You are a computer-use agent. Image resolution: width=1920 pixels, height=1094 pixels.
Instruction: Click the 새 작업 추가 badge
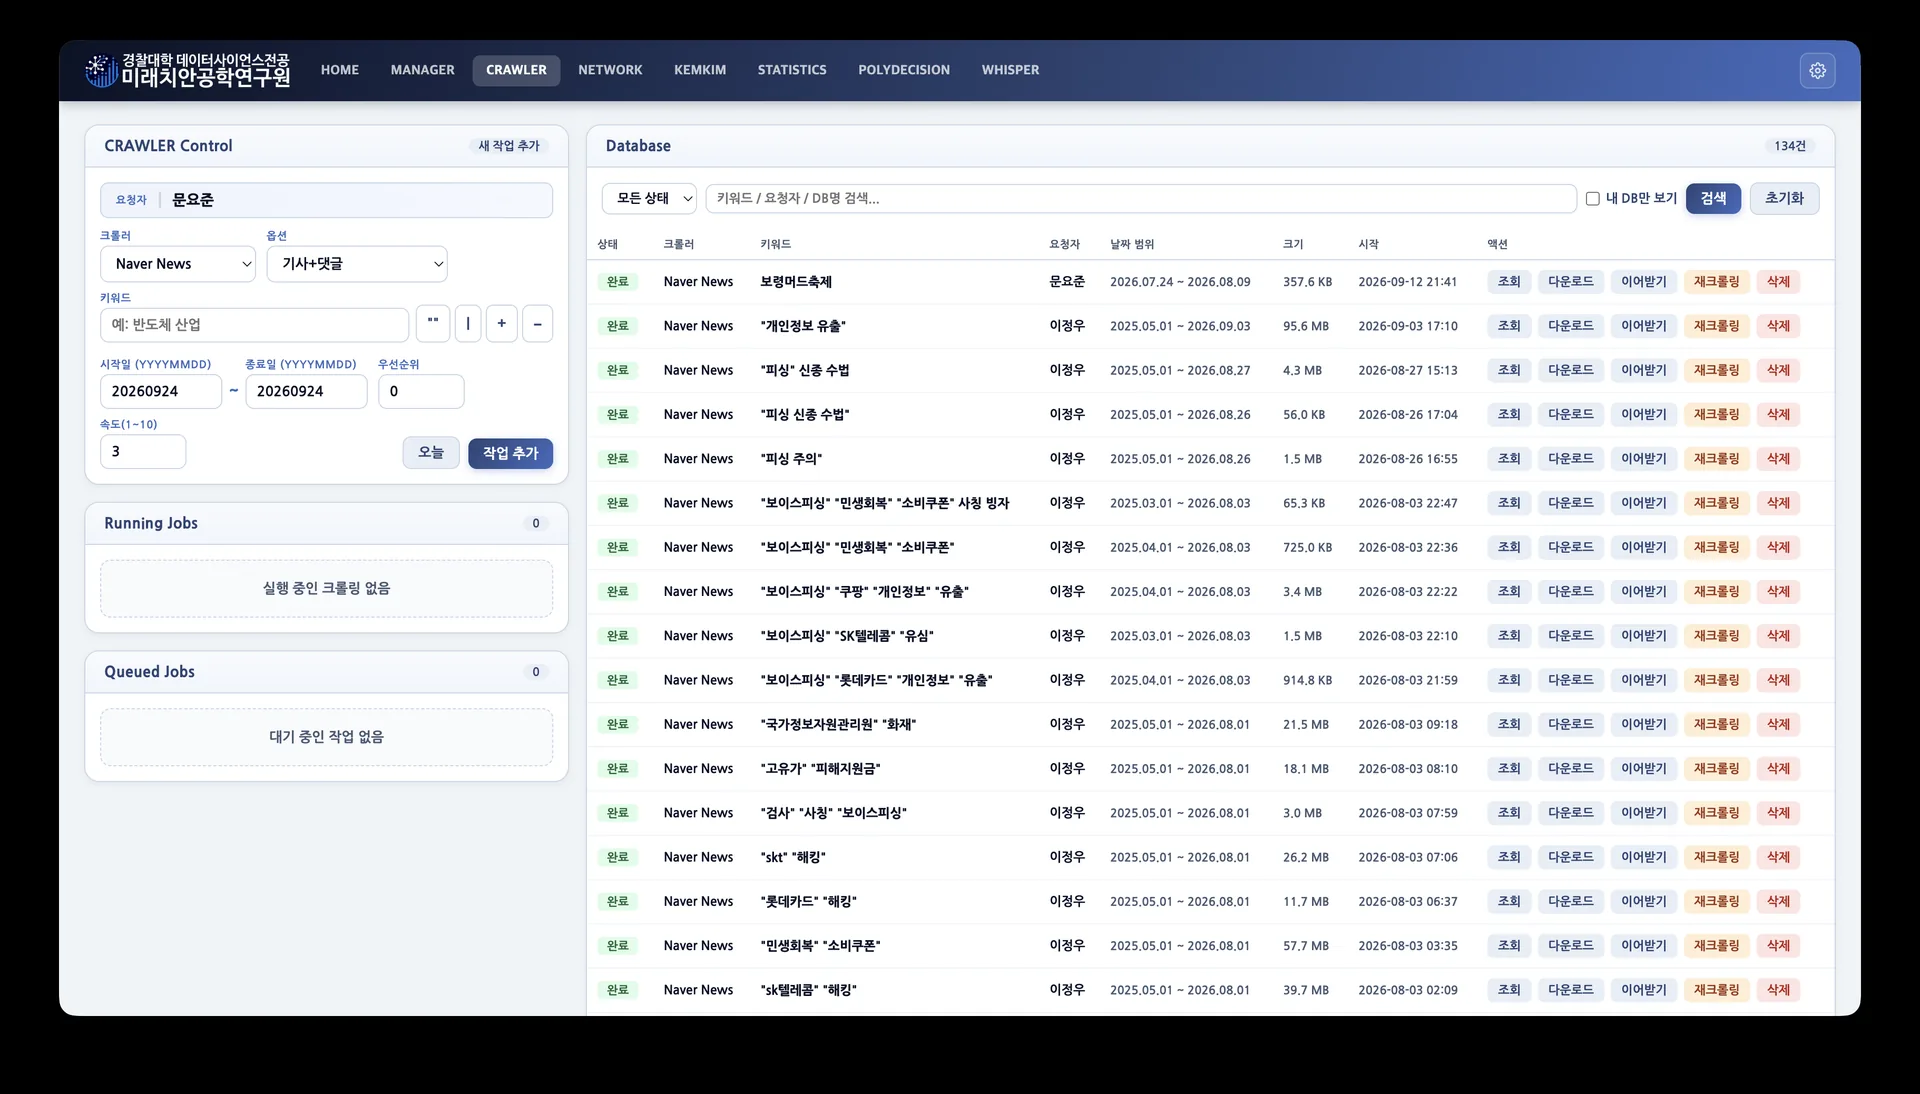509,146
